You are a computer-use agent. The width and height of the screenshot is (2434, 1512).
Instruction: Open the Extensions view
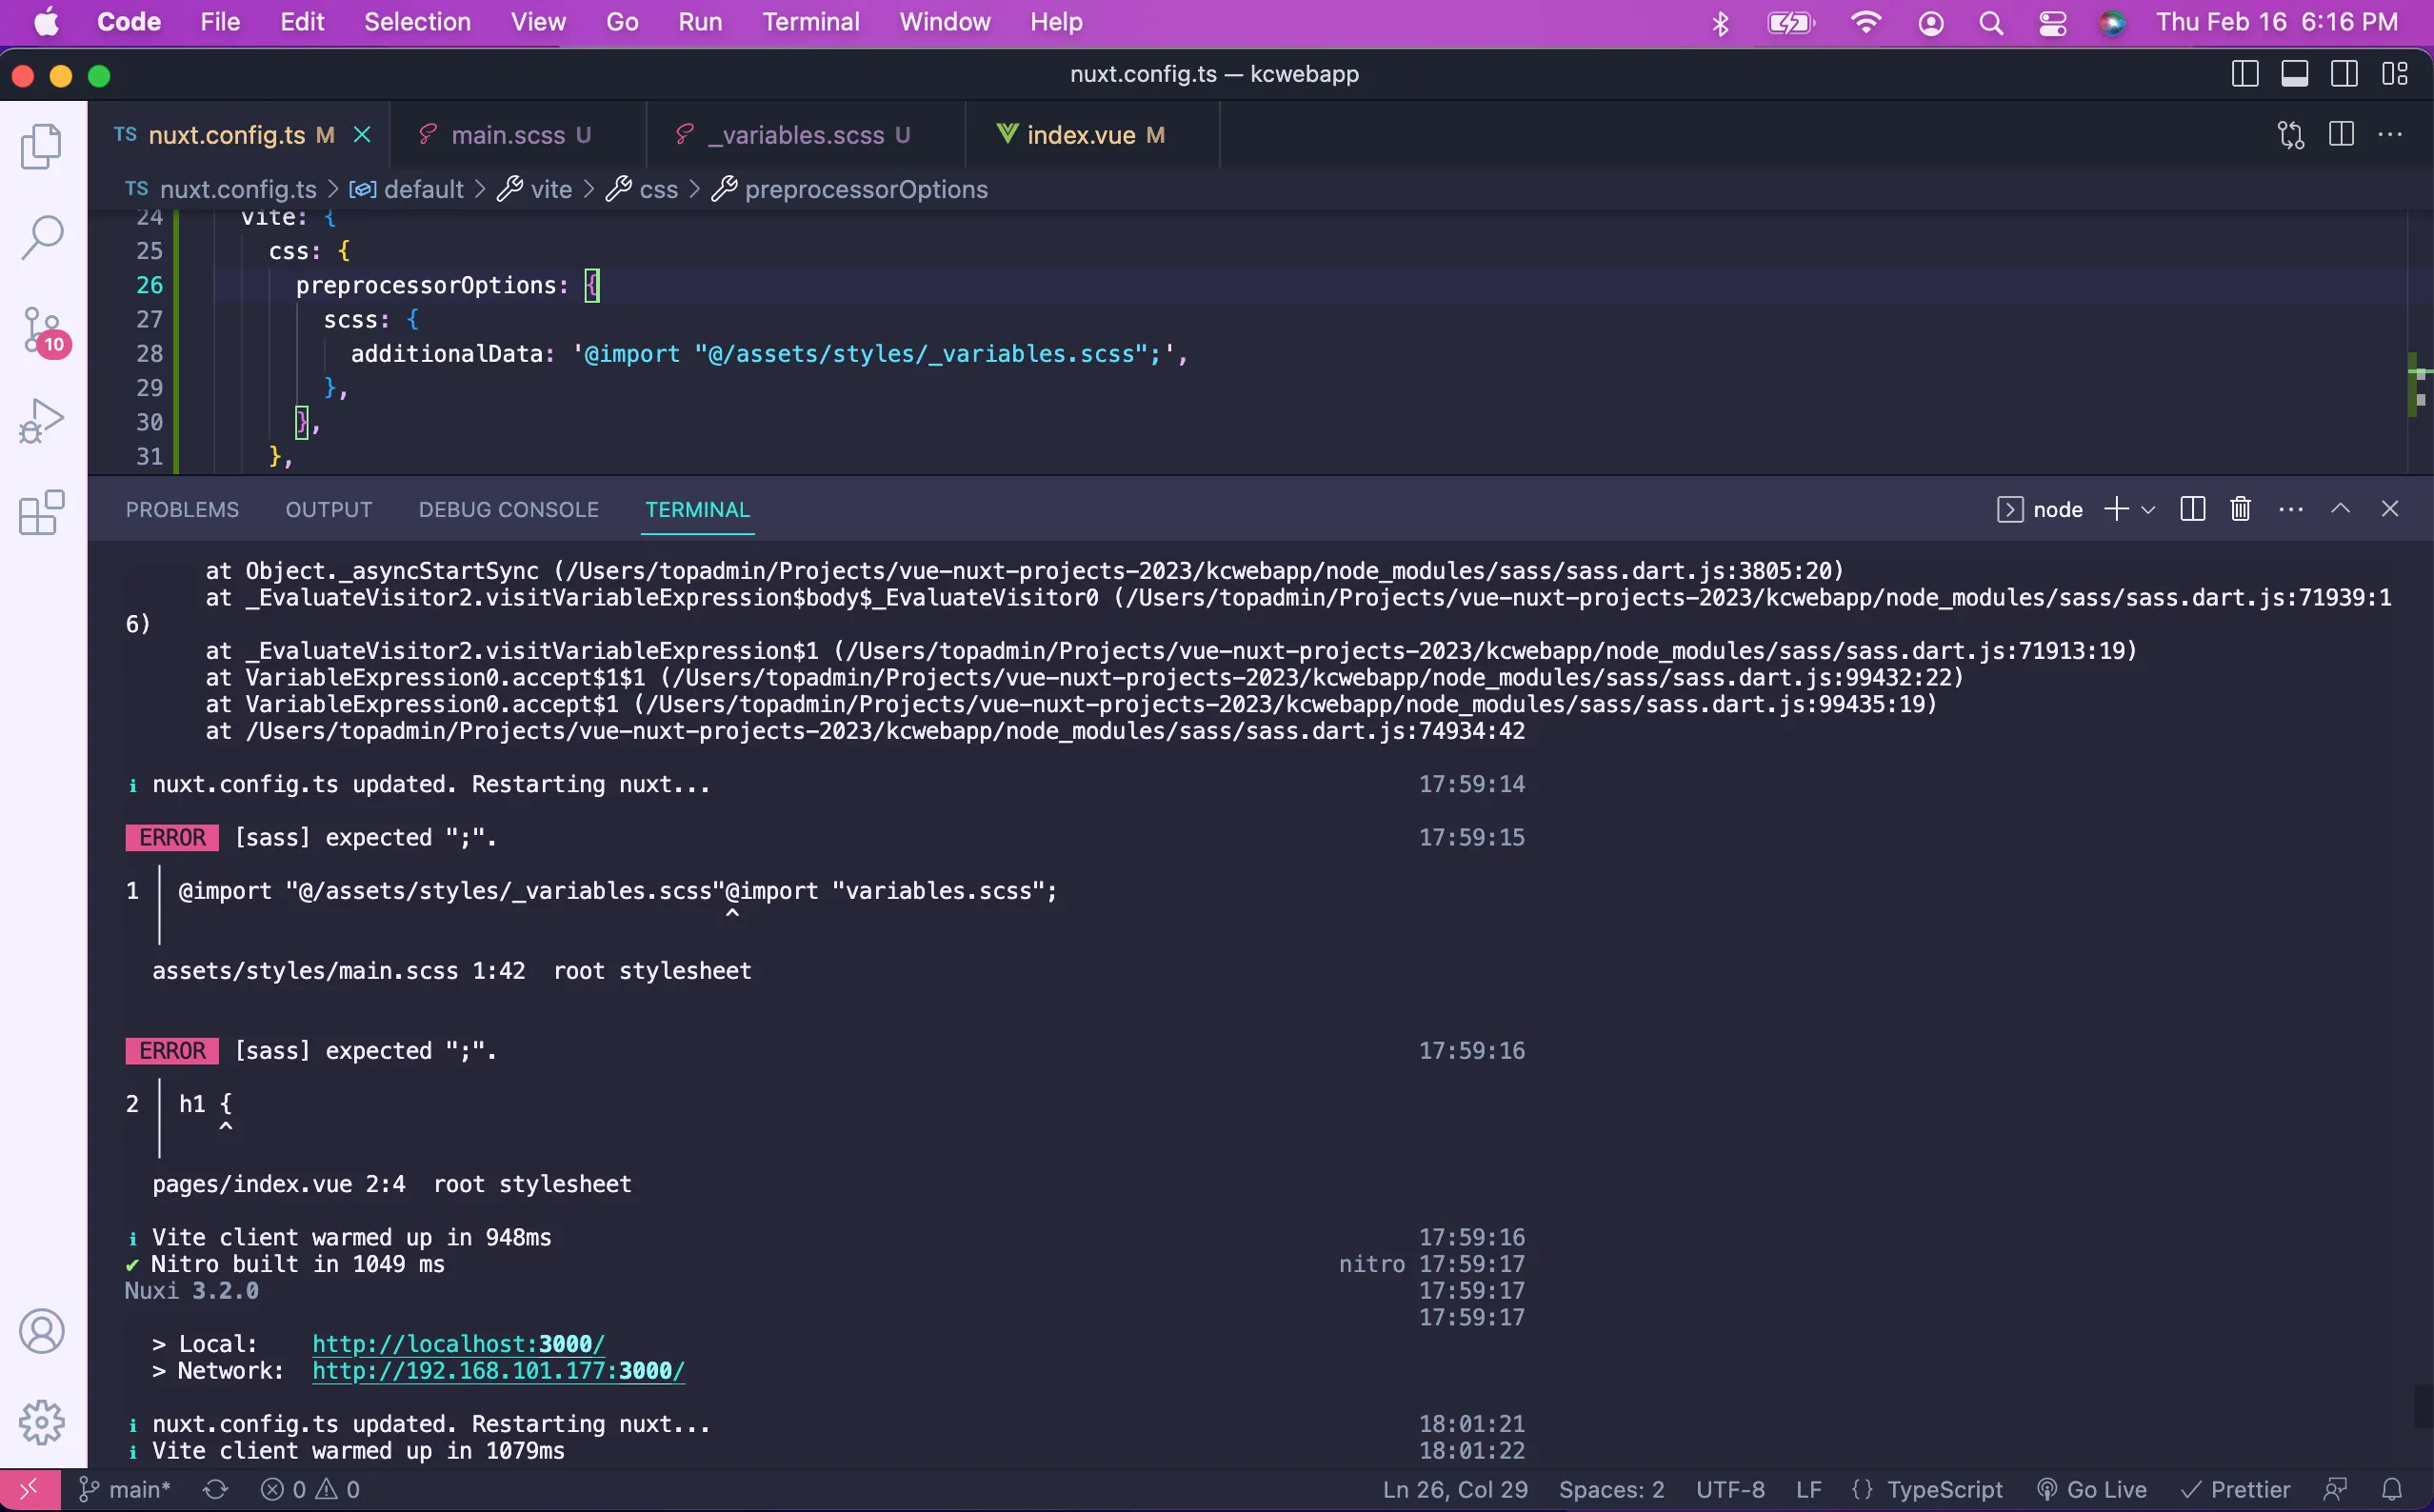point(42,513)
